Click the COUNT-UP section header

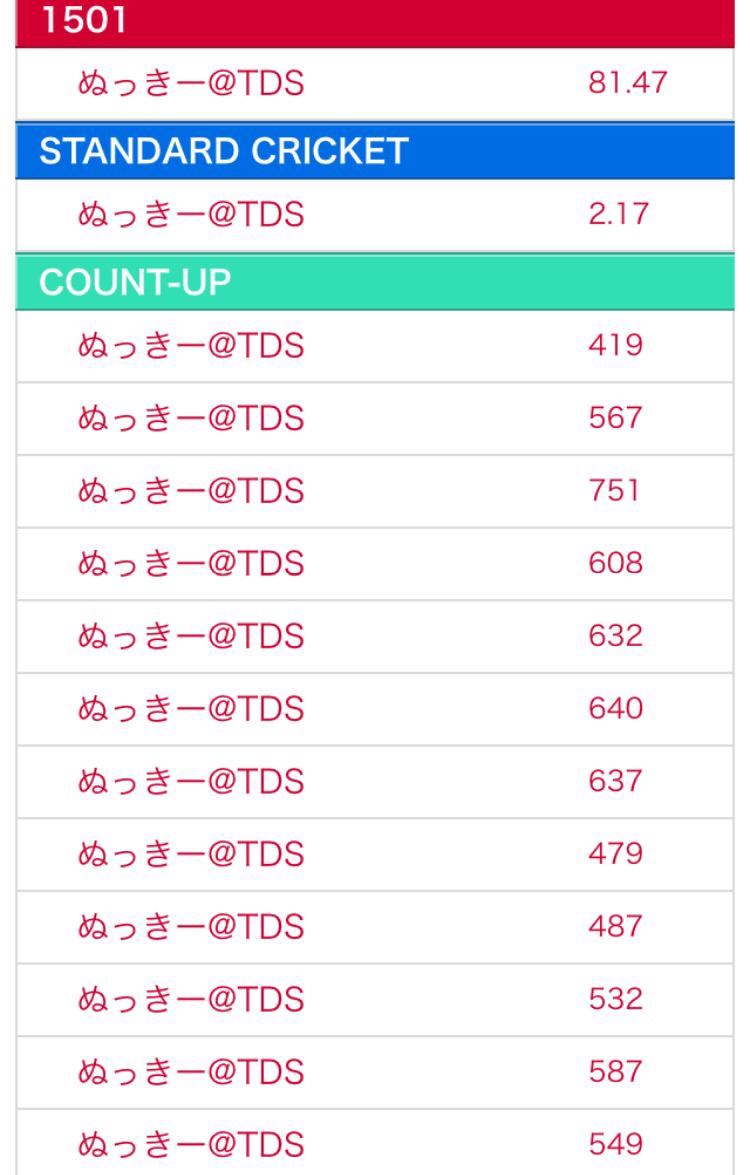pyautogui.click(x=135, y=281)
